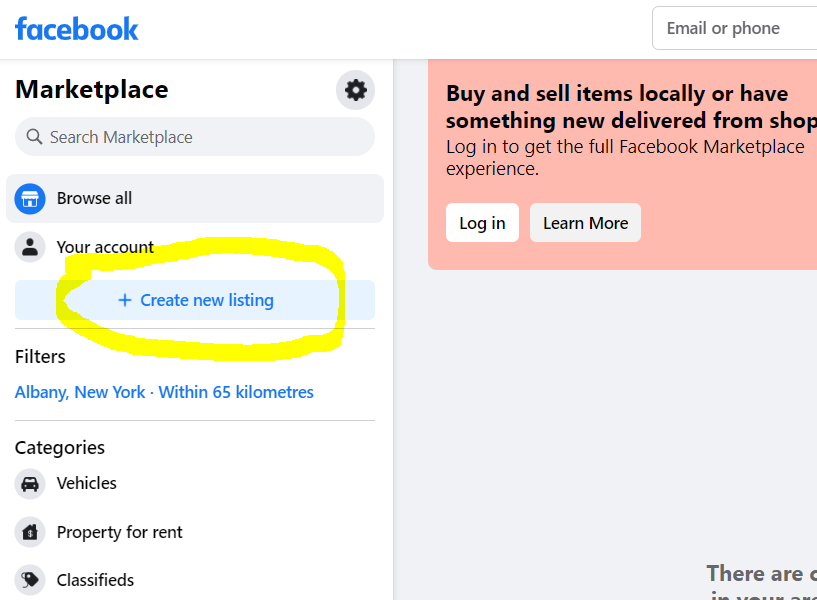
Task: Select Browse all in the sidebar
Action: pyautogui.click(x=195, y=198)
